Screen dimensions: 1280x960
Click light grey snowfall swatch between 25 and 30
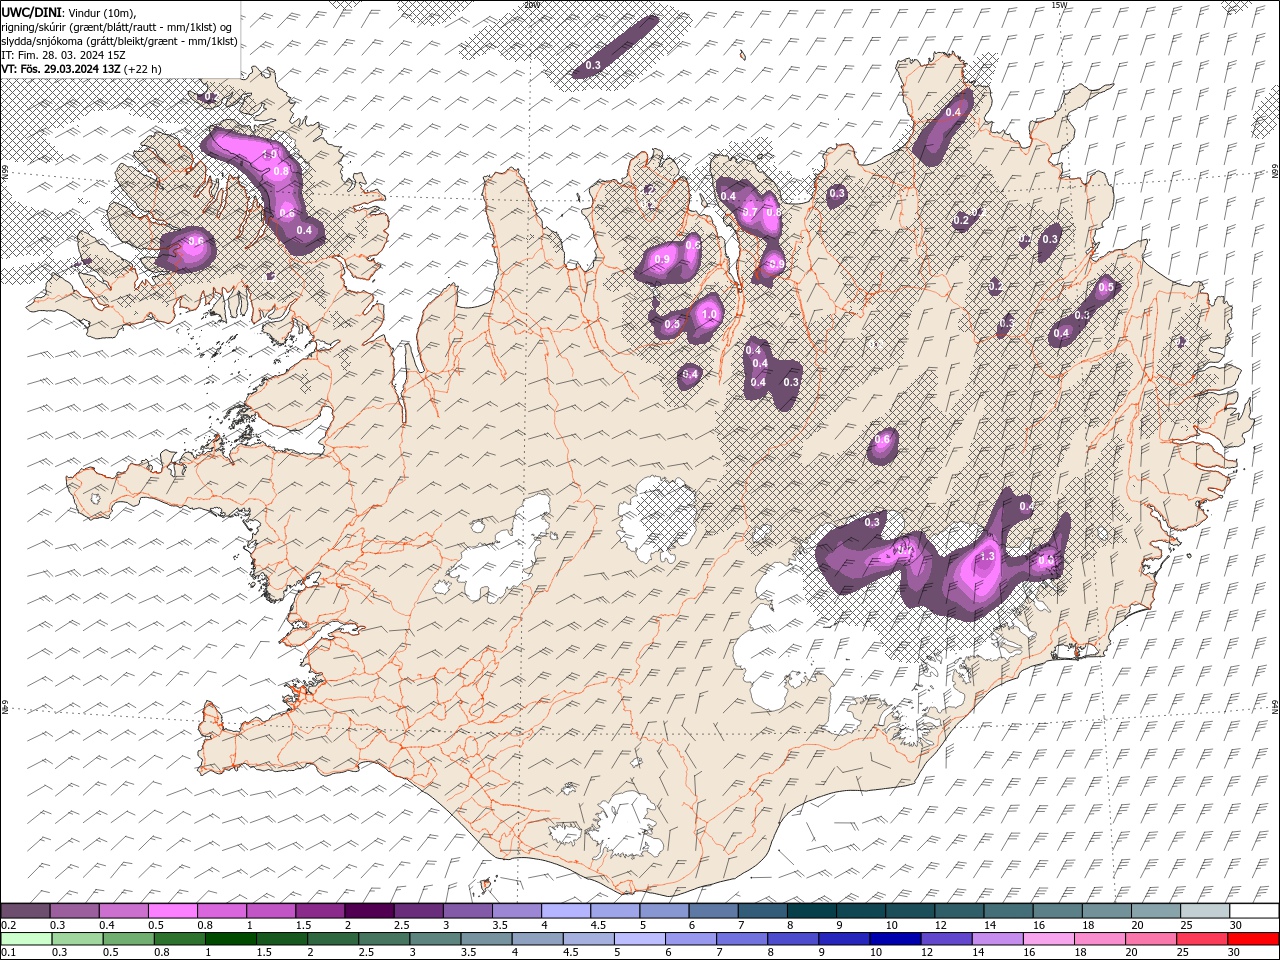1204,911
